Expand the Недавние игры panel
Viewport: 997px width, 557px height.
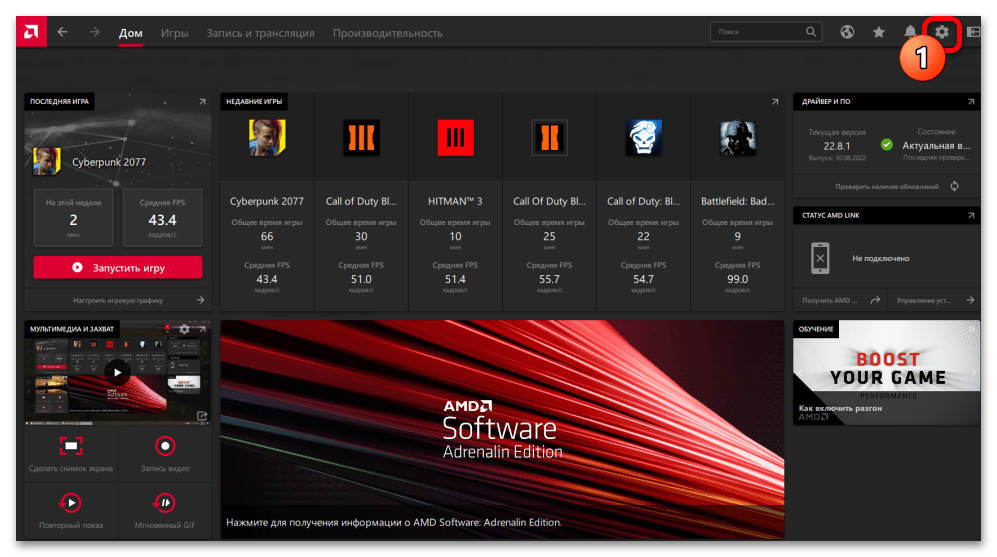tap(773, 102)
